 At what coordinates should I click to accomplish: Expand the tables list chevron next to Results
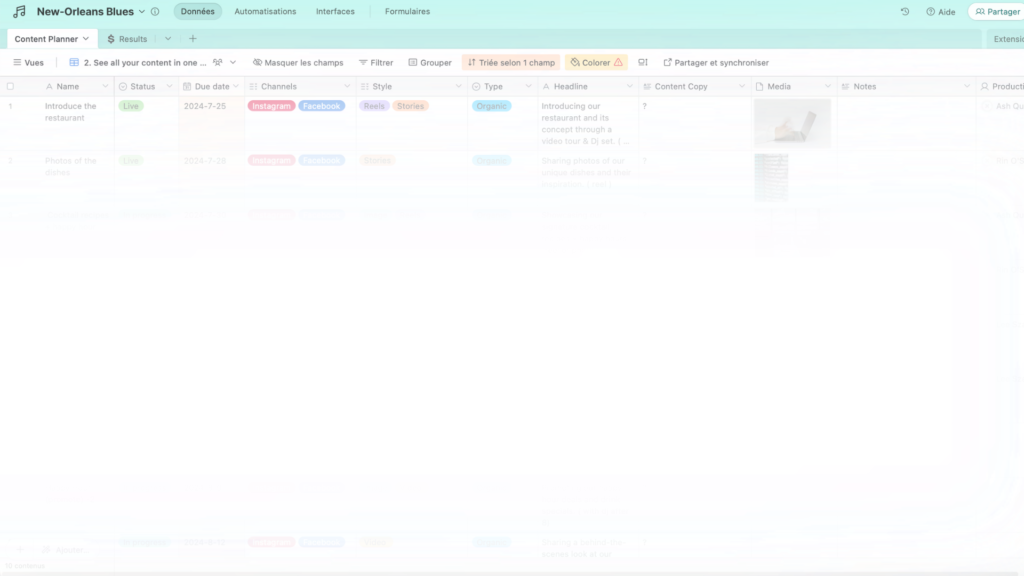168,39
